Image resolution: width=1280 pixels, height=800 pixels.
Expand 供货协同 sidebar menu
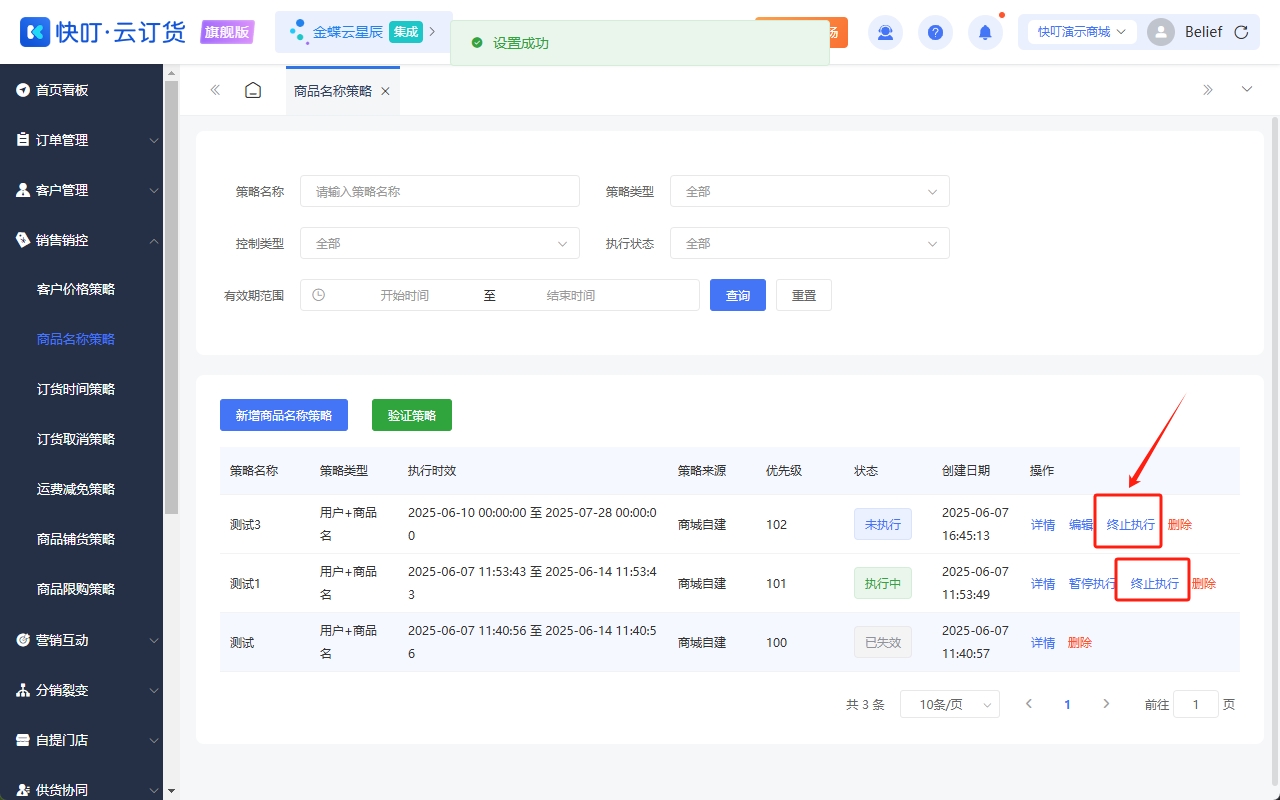pos(81,787)
